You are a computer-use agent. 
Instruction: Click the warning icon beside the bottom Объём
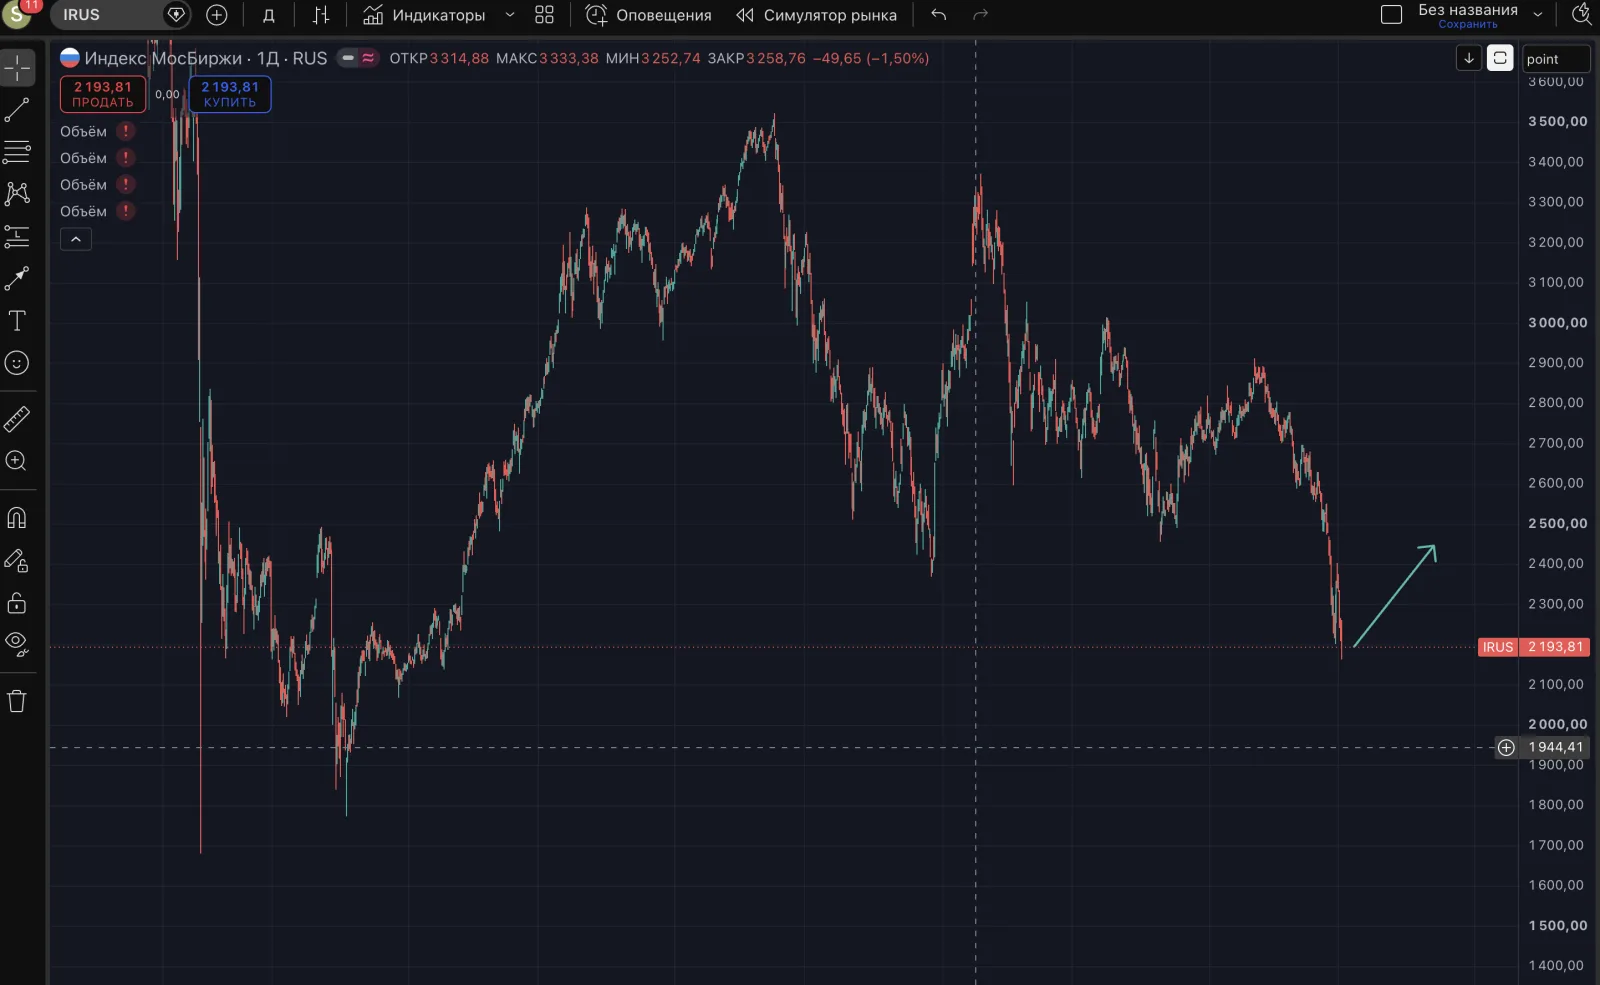click(x=126, y=211)
